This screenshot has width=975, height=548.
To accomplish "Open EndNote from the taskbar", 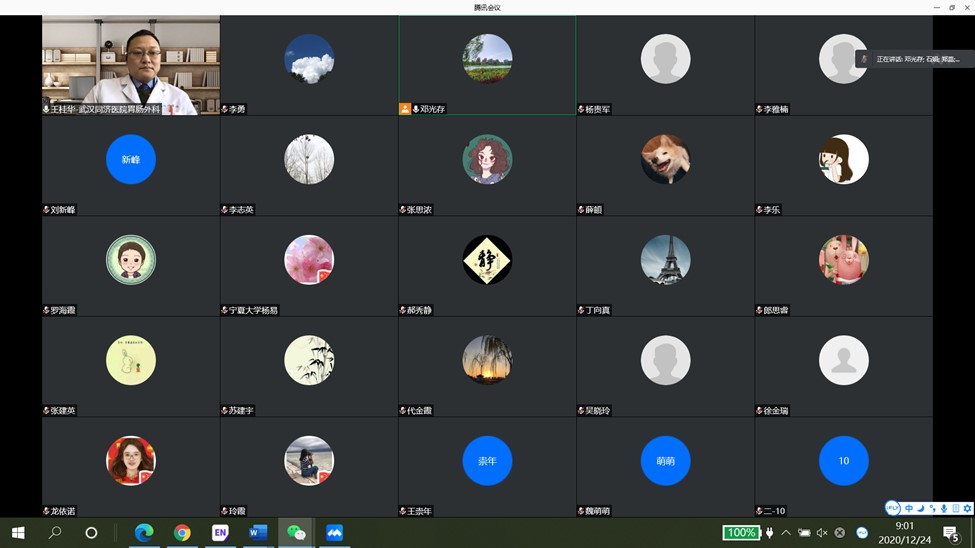I will point(220,533).
